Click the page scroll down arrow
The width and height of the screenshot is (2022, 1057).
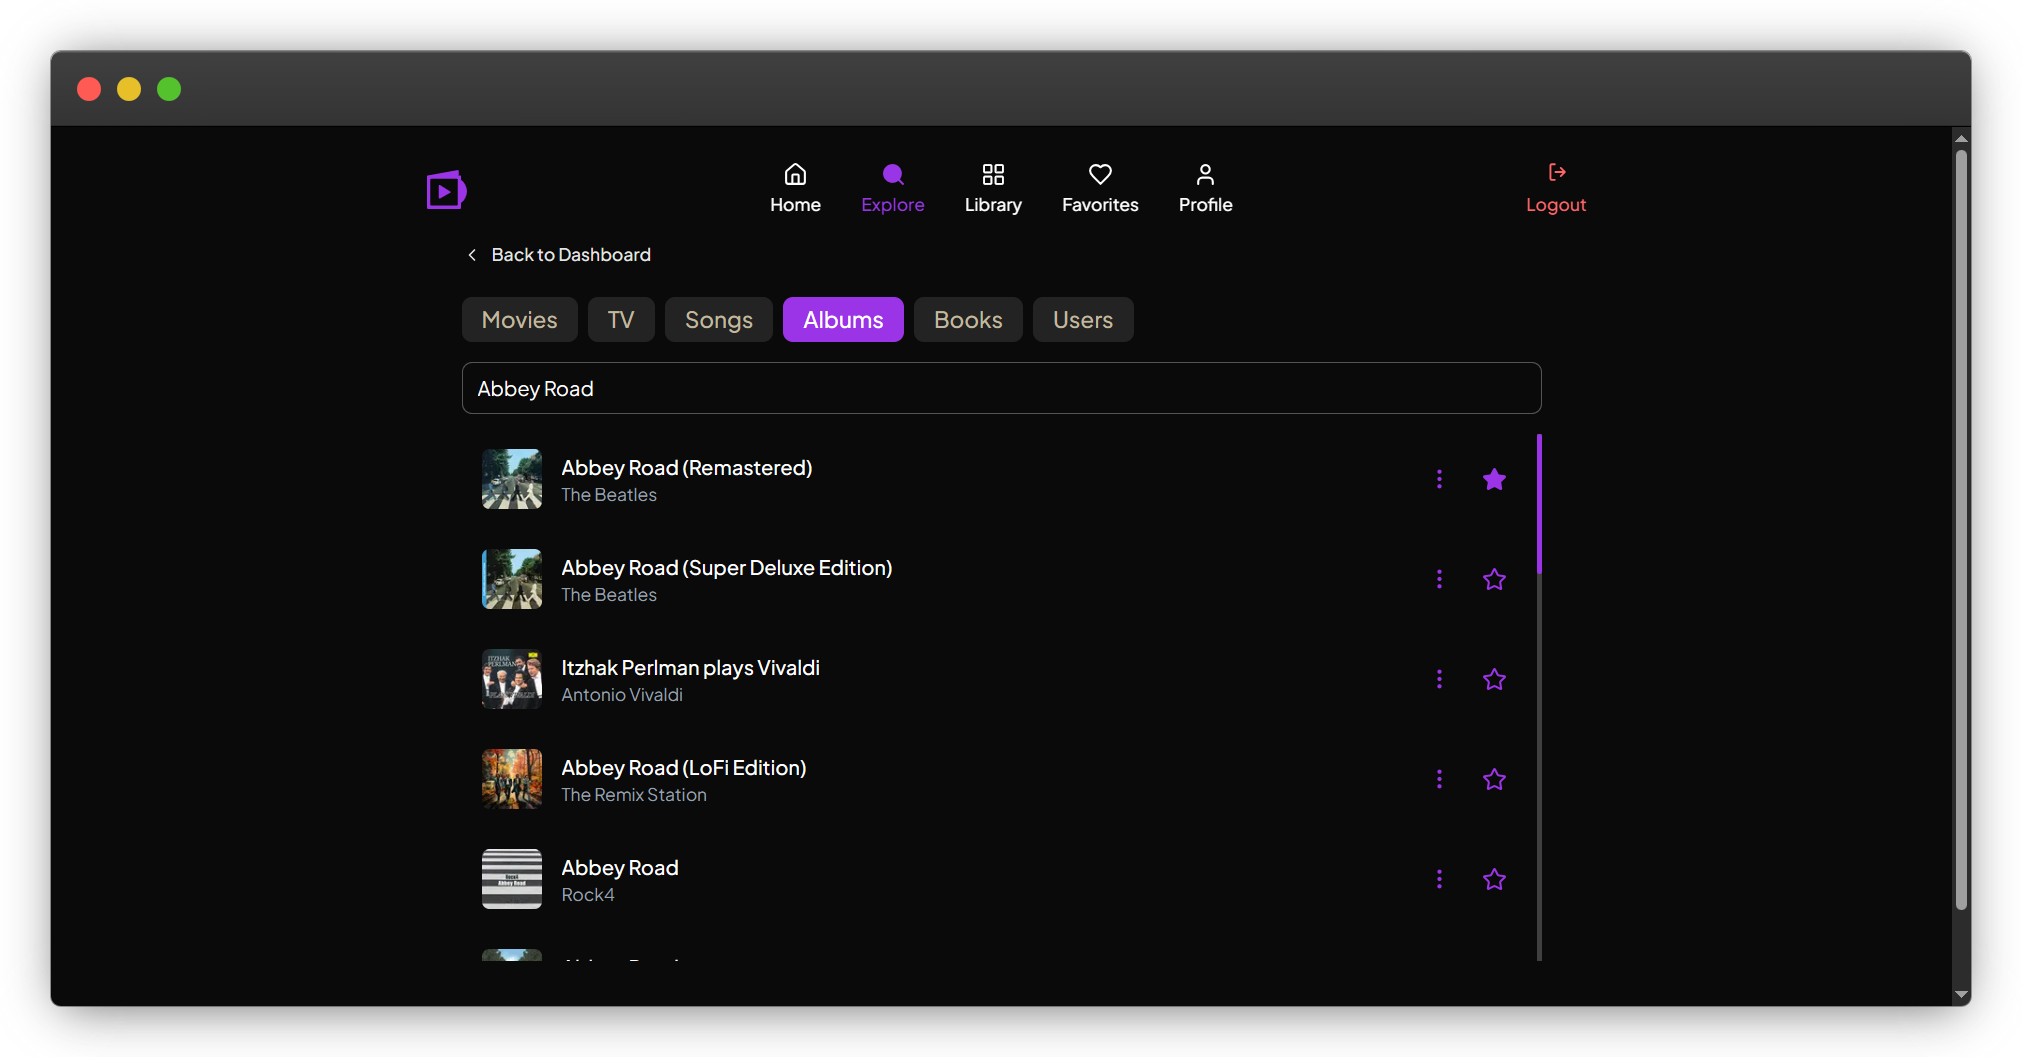point(1961,995)
